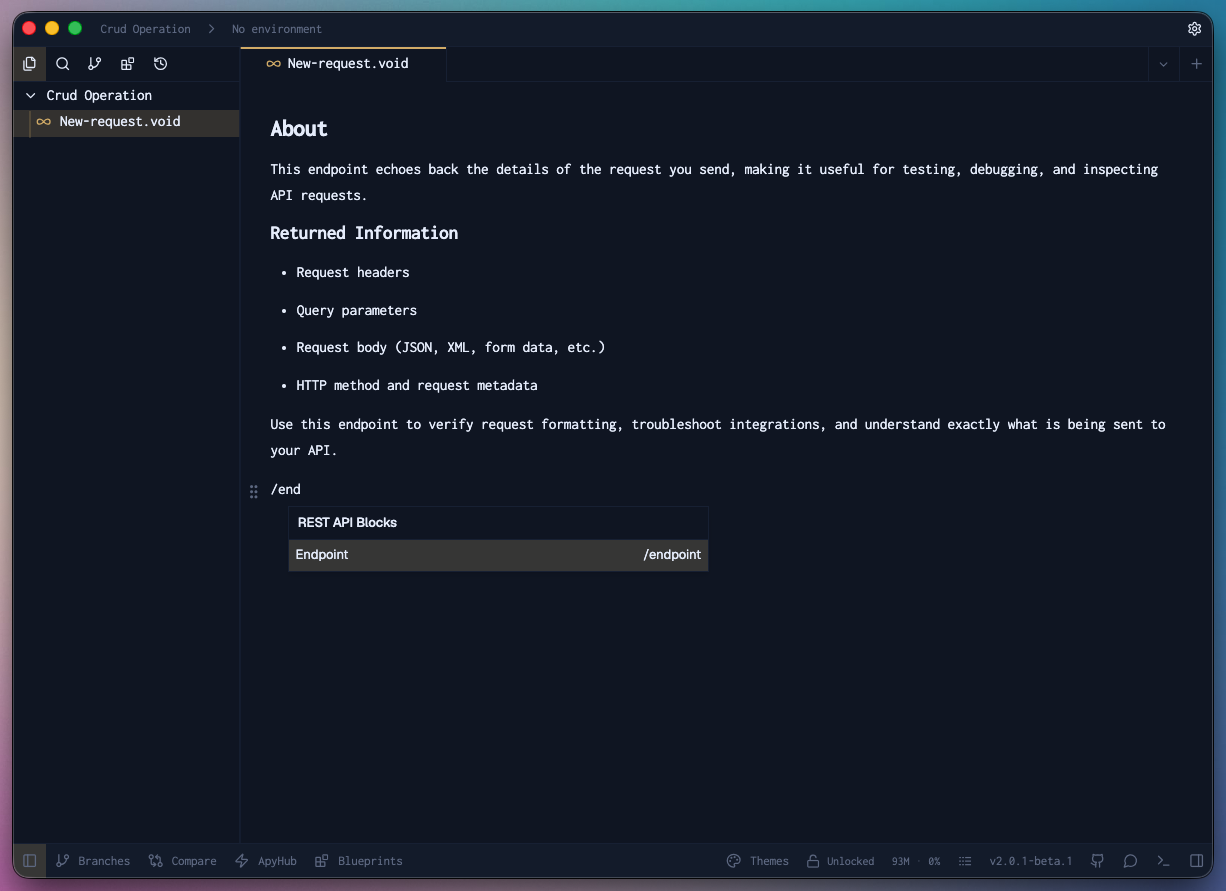Select the Endpoint block suggestion
Image resolution: width=1226 pixels, height=891 pixels.
(498, 555)
